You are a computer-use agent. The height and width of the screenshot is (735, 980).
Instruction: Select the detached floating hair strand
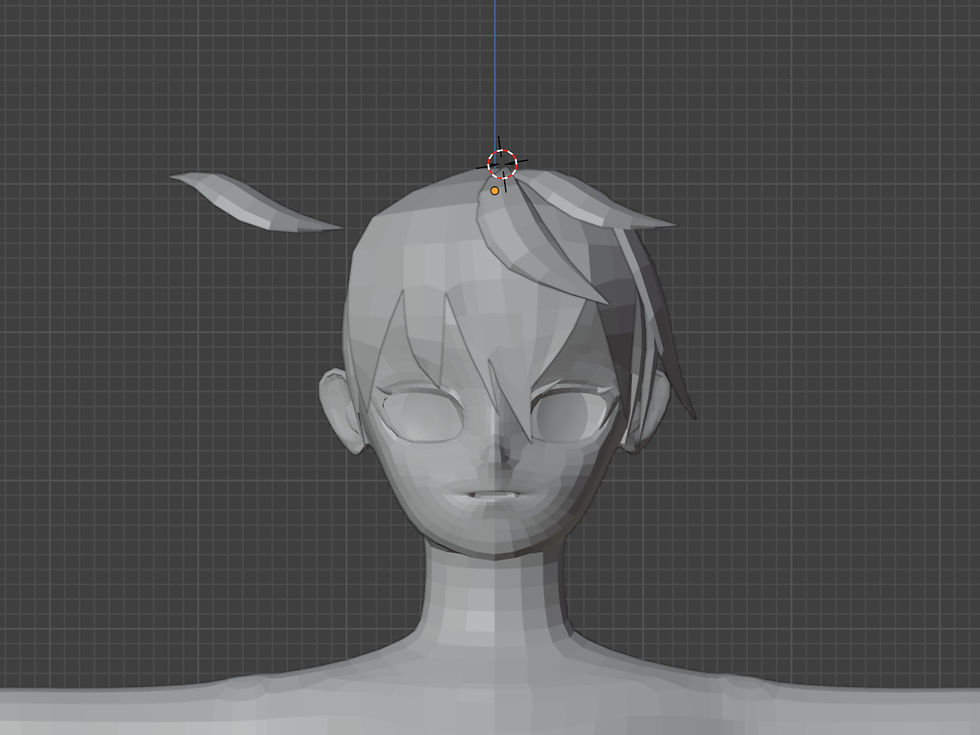[255, 202]
